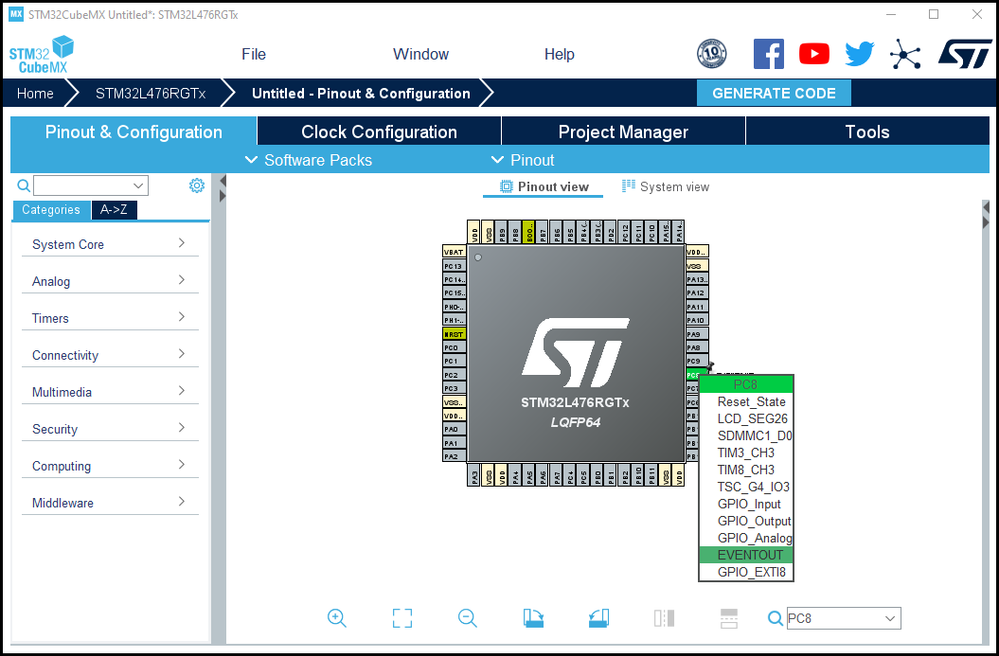Fit the chip to the view
999x656 pixels.
pos(402,618)
